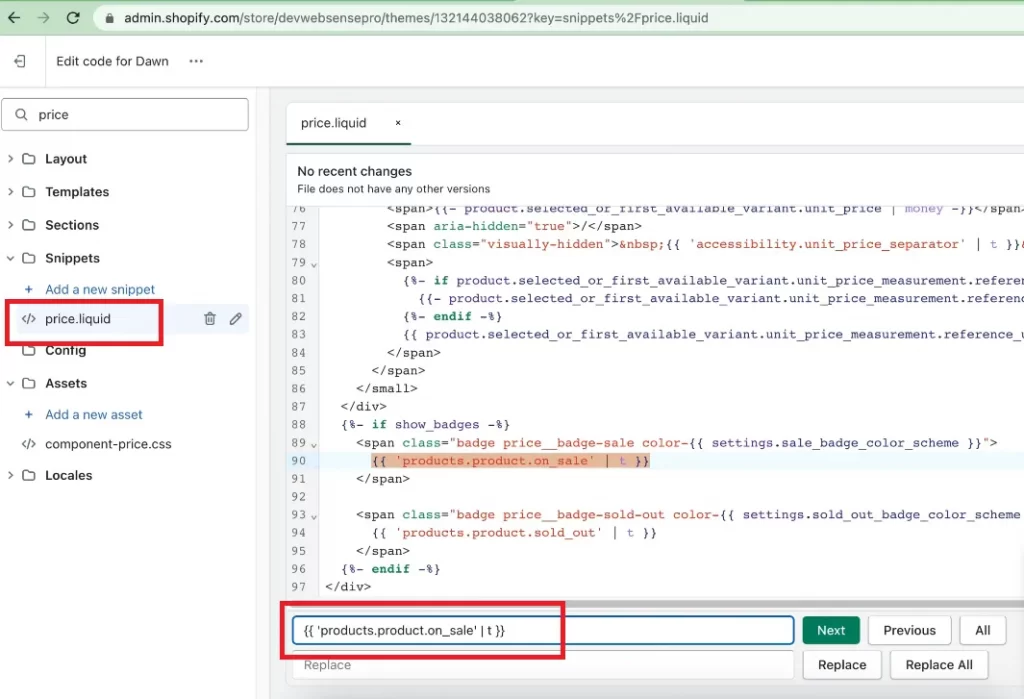The width and height of the screenshot is (1024, 699).
Task: Expand the Layout folder
Action: click(65, 159)
